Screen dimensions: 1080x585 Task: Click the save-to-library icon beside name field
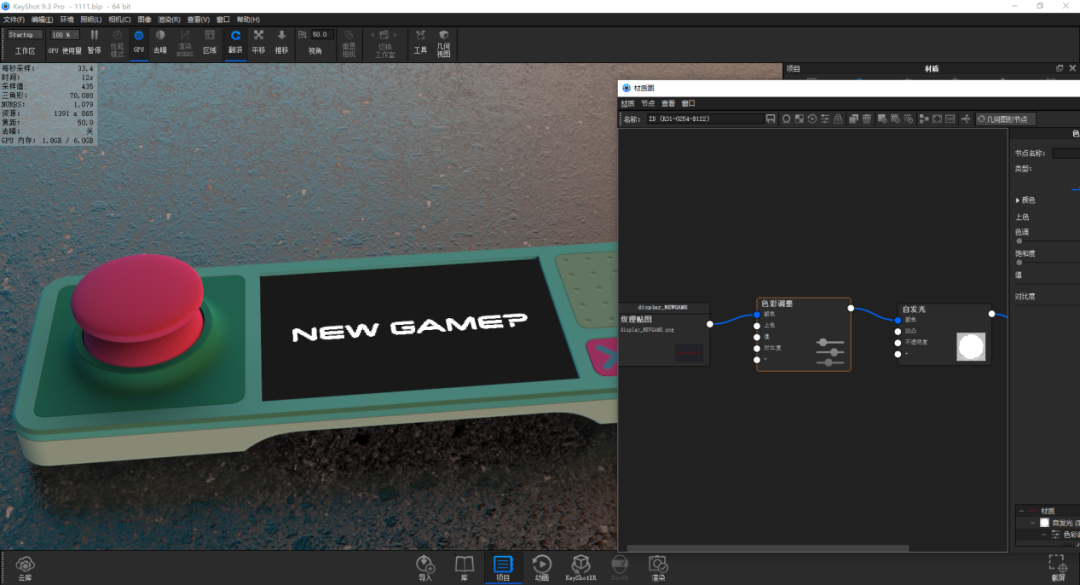[x=770, y=119]
